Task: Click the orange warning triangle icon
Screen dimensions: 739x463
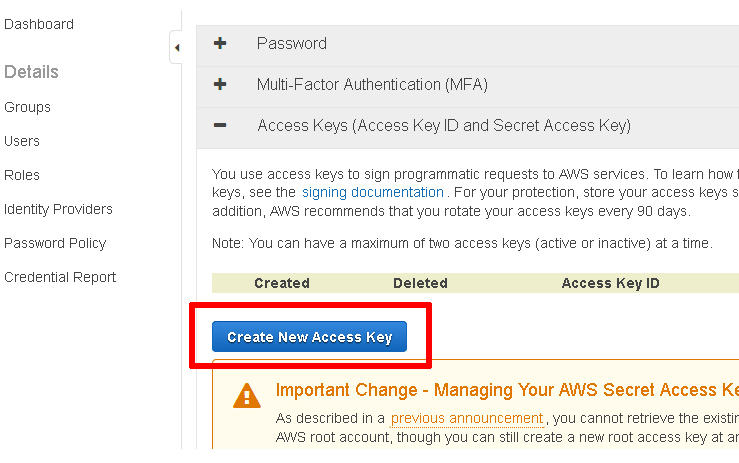Action: click(246, 395)
